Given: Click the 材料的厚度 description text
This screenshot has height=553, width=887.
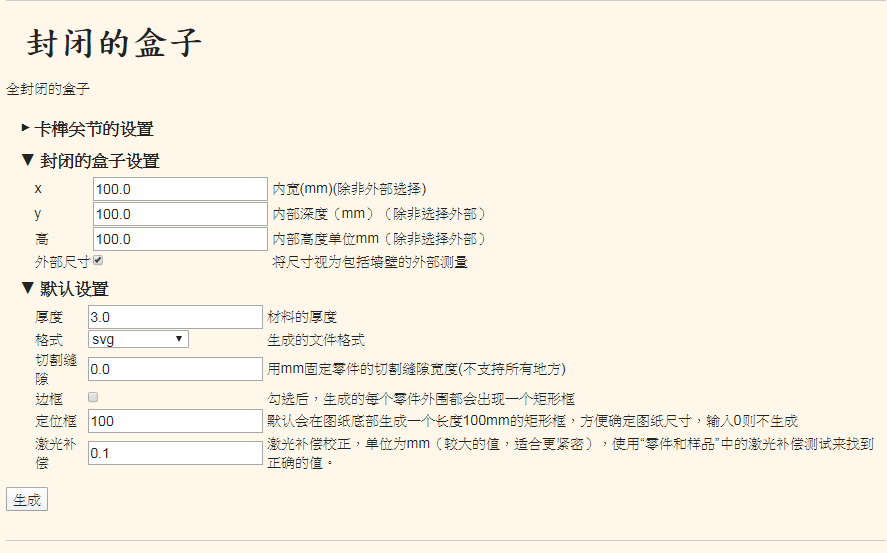Looking at the screenshot, I should pos(302,317).
